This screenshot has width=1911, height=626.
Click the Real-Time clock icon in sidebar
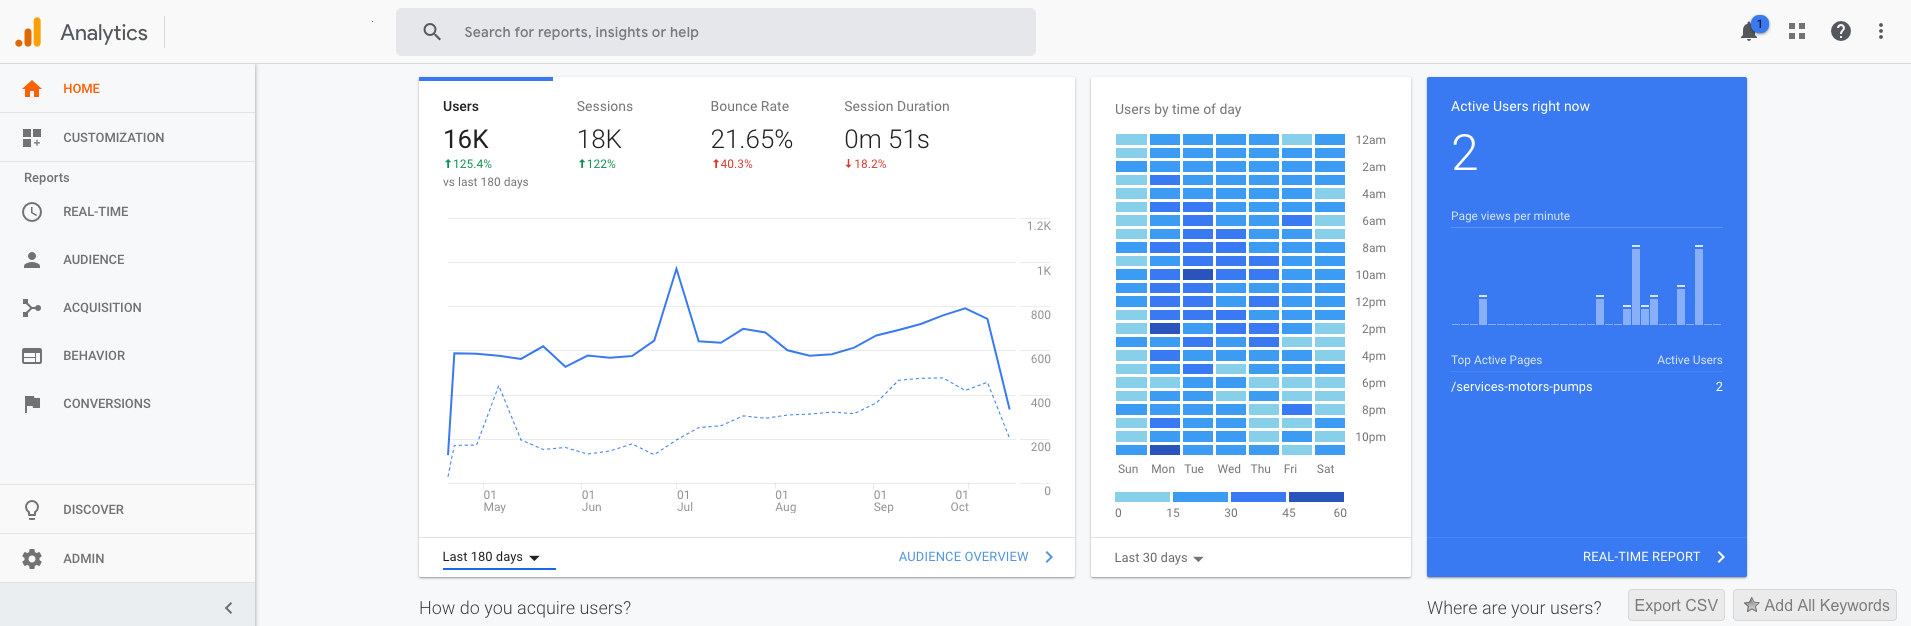[32, 212]
